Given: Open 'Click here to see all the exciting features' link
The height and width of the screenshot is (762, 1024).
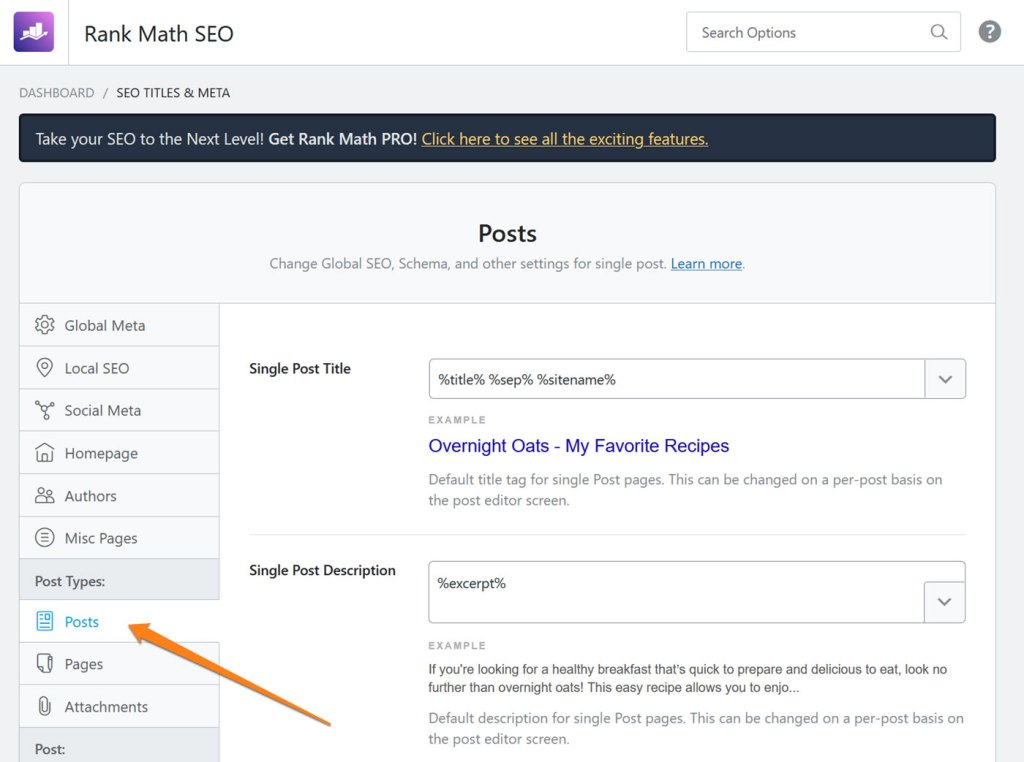Looking at the screenshot, I should 565,139.
